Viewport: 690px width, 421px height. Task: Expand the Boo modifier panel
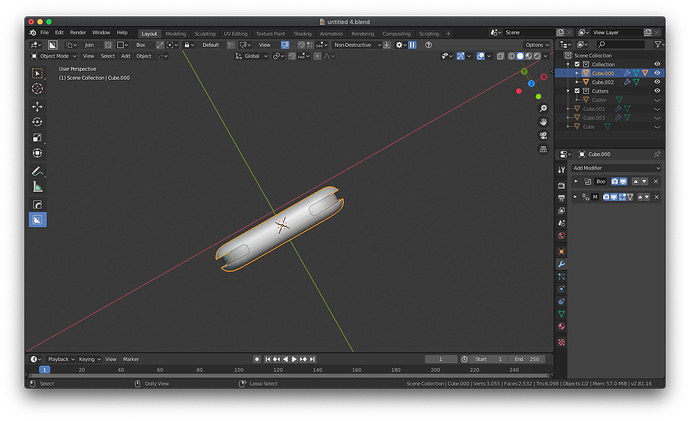[x=576, y=181]
